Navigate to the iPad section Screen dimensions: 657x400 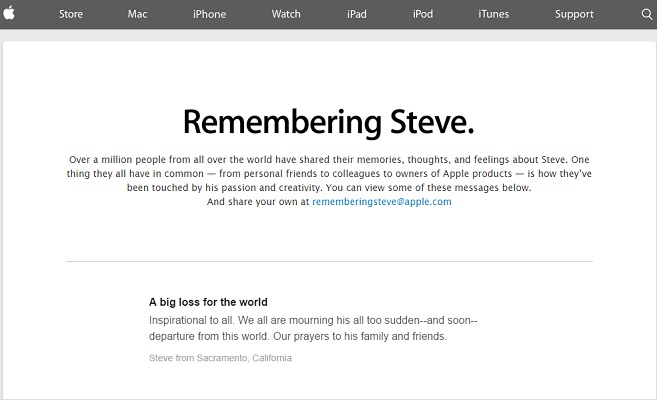[x=357, y=14]
